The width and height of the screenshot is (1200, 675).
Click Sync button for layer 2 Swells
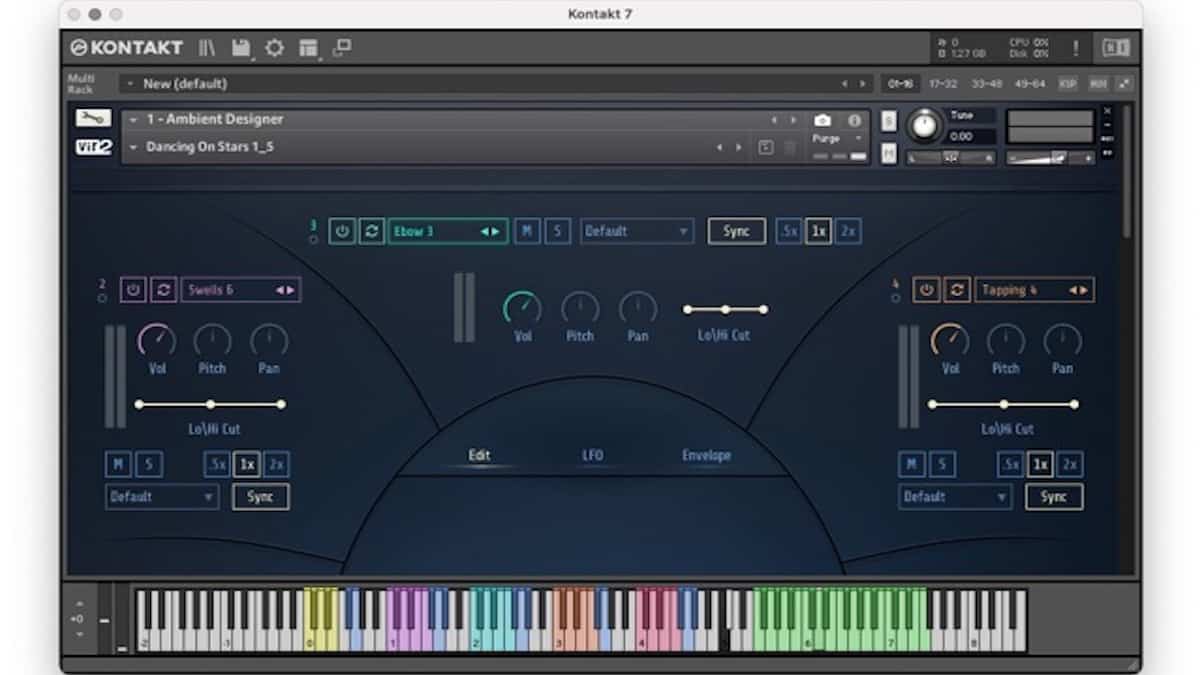coord(261,496)
